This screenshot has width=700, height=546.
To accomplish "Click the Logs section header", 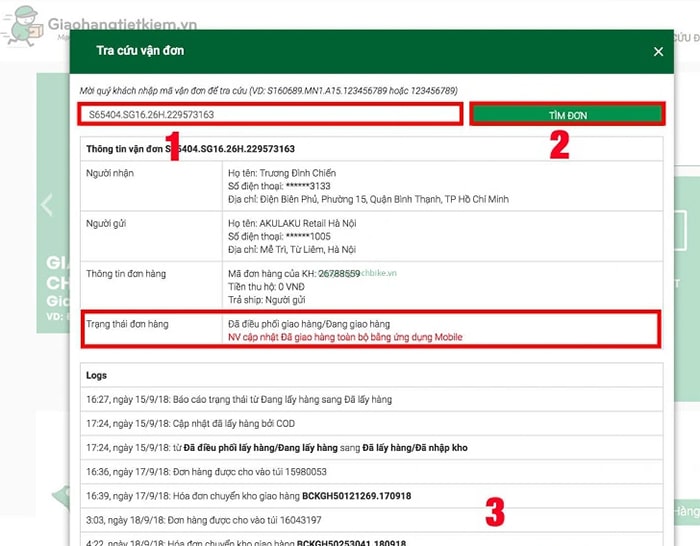I will pos(97,376).
